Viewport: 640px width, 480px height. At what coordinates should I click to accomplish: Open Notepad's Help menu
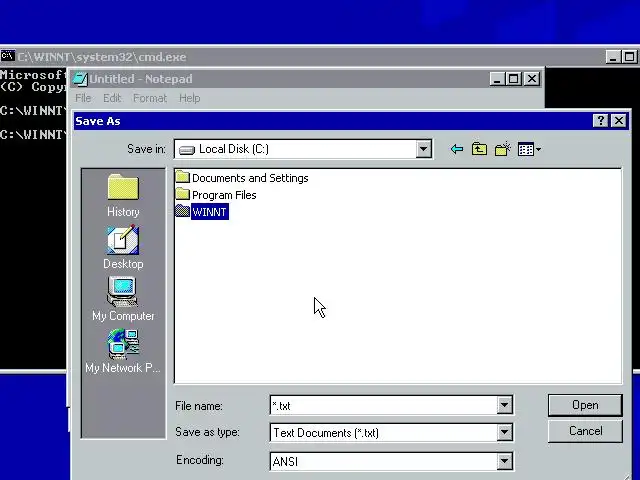189,98
